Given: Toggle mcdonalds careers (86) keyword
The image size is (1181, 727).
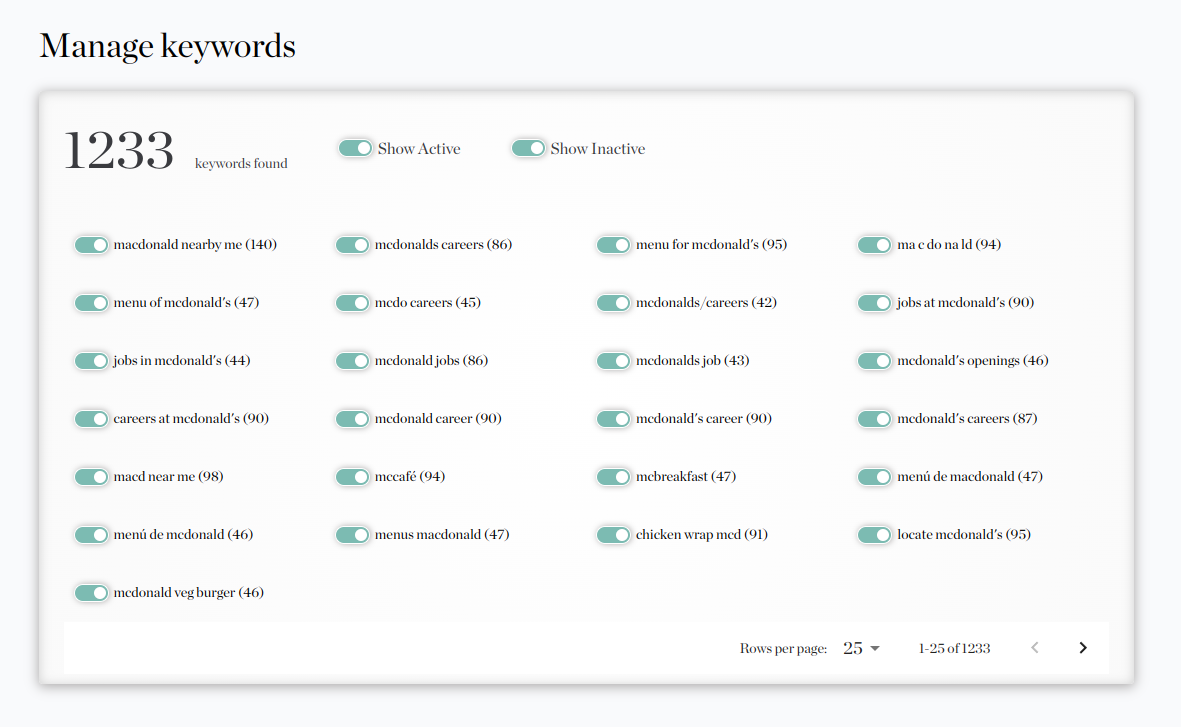Looking at the screenshot, I should [x=352, y=245].
